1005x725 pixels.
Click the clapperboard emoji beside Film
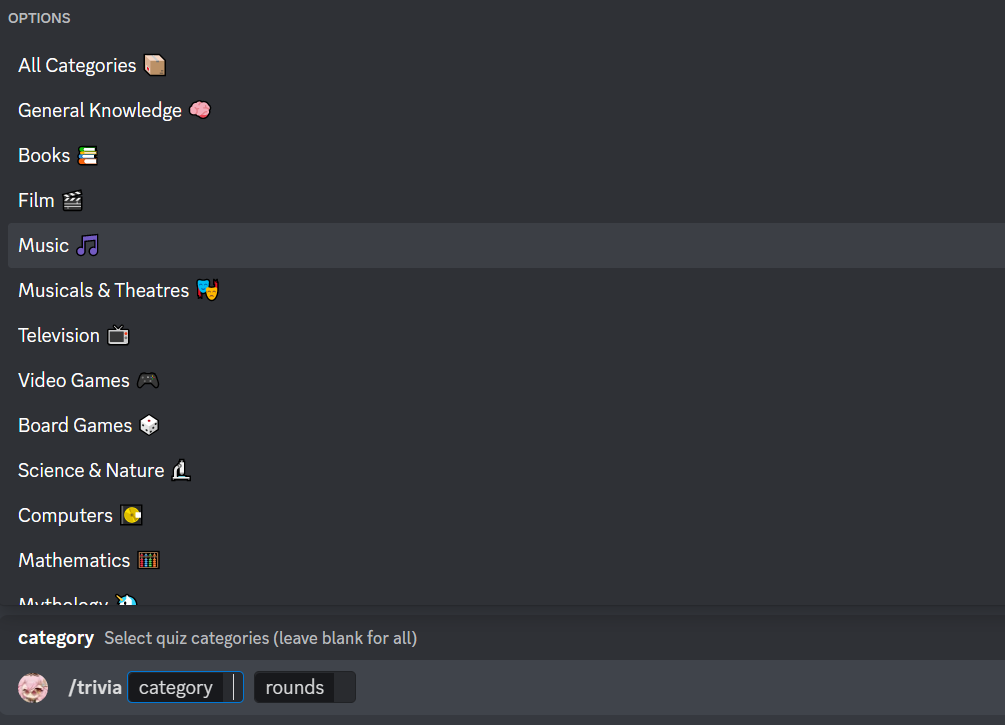point(72,201)
